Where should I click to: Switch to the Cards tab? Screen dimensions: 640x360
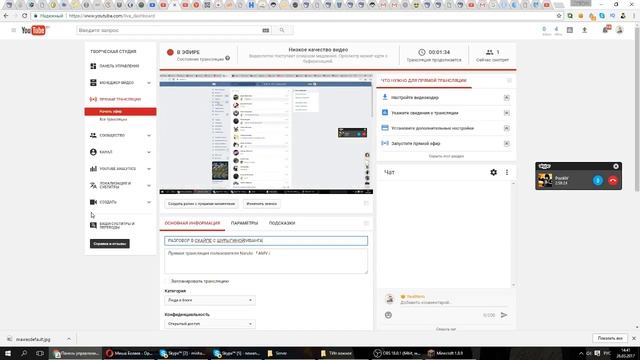282,223
